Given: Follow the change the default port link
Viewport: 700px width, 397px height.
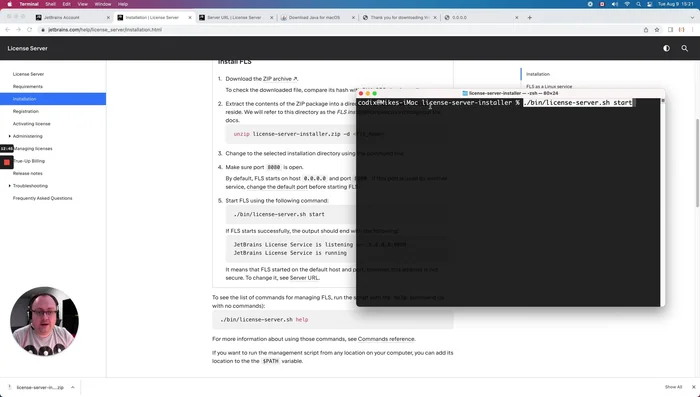Looking at the screenshot, I should click(277, 187).
